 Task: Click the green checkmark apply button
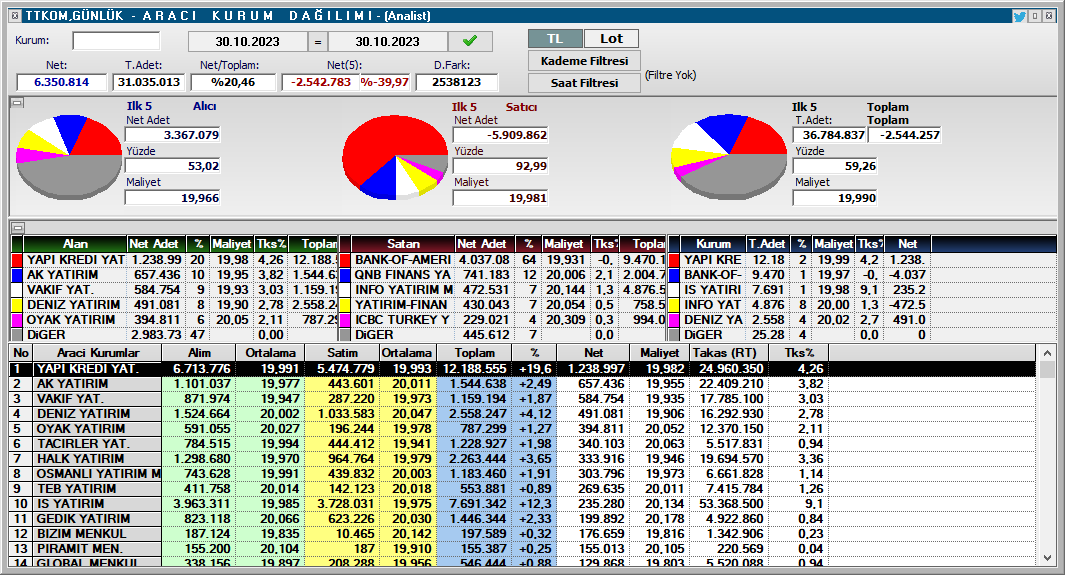pyautogui.click(x=470, y=41)
